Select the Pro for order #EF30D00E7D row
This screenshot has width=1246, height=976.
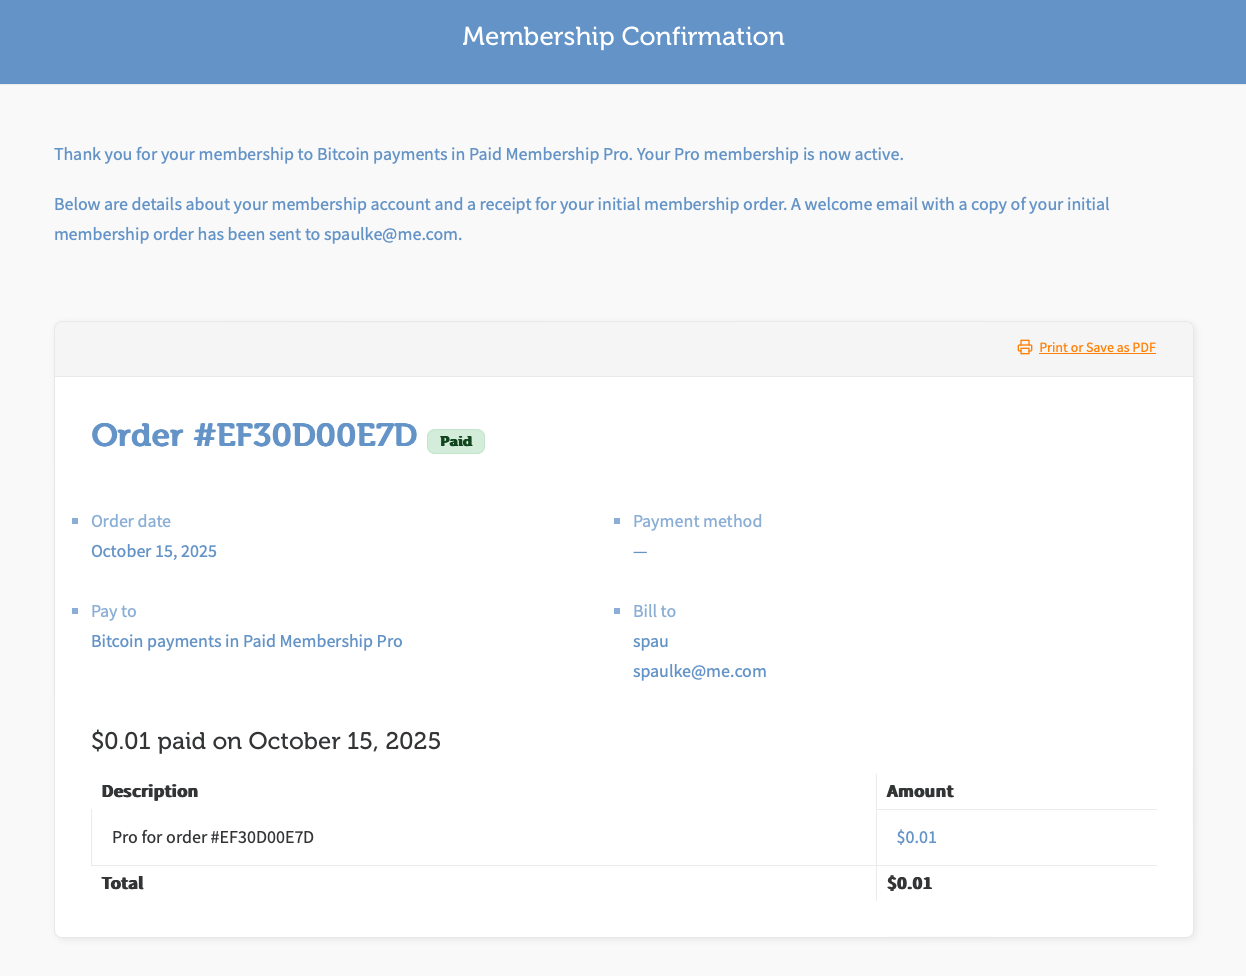pos(213,837)
